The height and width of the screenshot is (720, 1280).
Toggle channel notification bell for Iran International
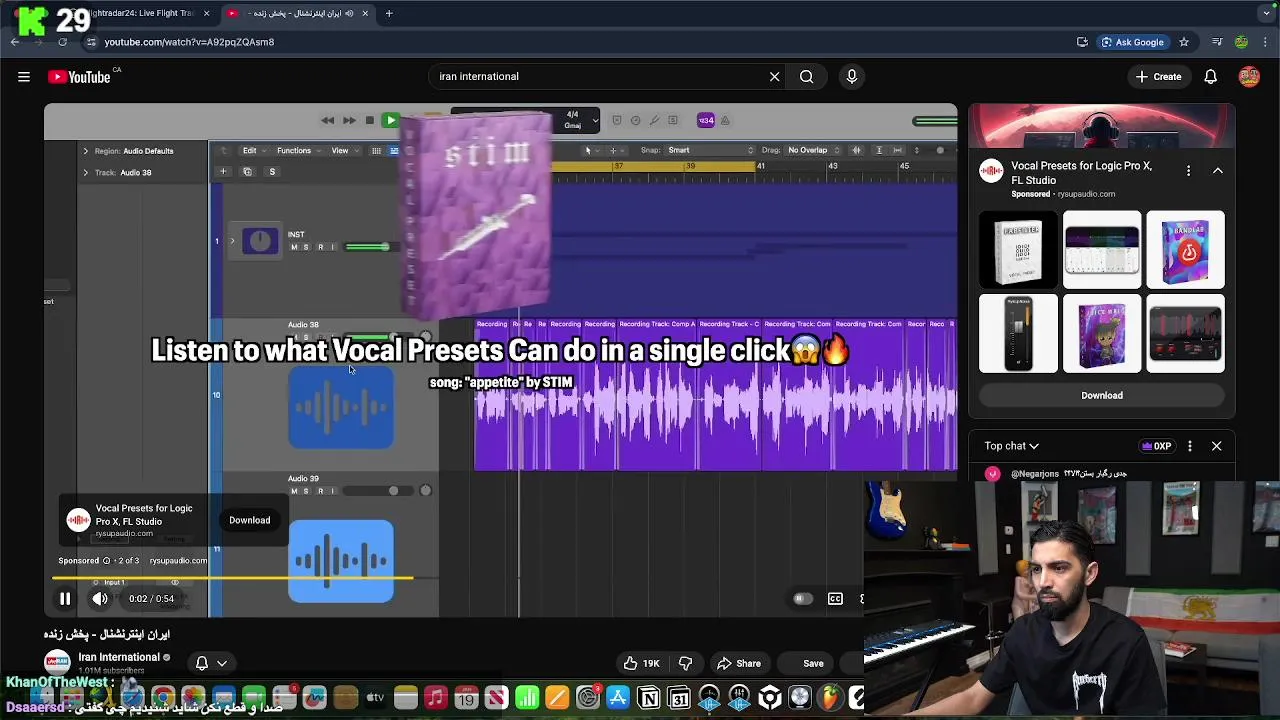point(202,663)
